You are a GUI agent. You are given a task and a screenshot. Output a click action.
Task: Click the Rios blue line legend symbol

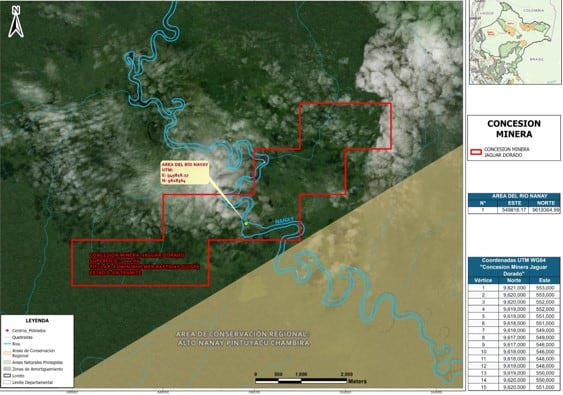[x=7, y=344]
